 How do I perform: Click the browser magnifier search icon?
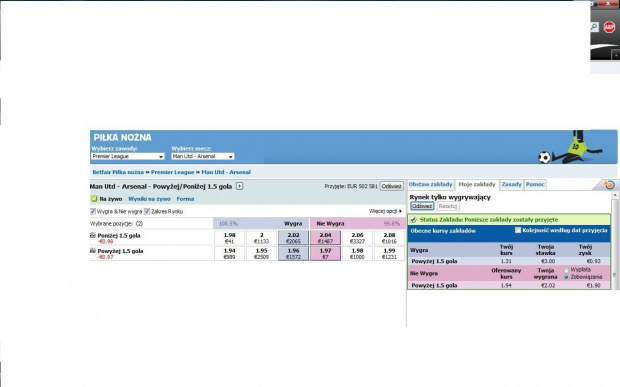pyautogui.click(x=594, y=27)
